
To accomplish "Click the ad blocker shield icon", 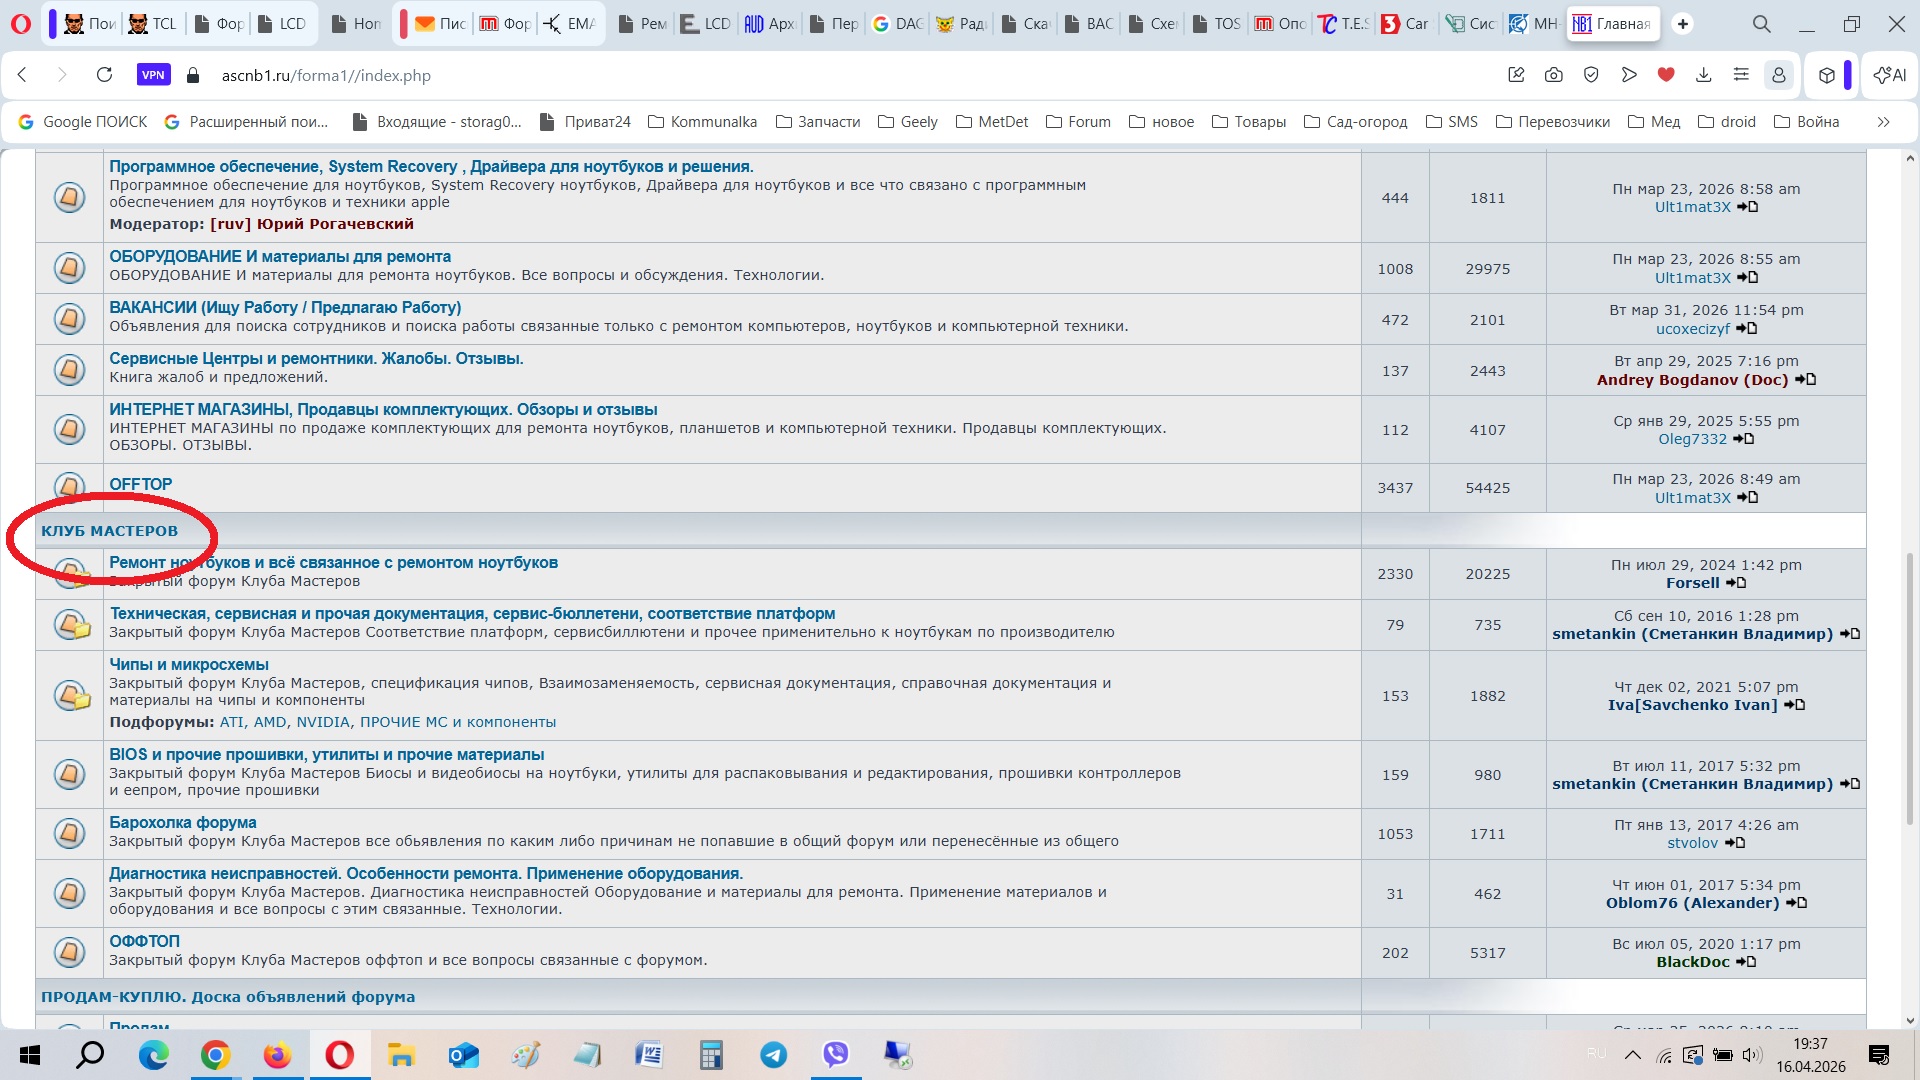I will 1591,75.
